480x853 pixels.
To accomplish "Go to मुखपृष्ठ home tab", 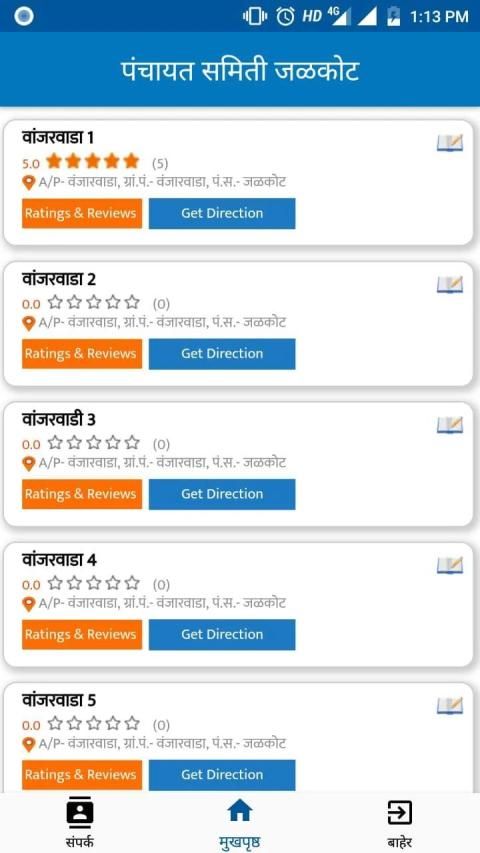I will pyautogui.click(x=240, y=822).
